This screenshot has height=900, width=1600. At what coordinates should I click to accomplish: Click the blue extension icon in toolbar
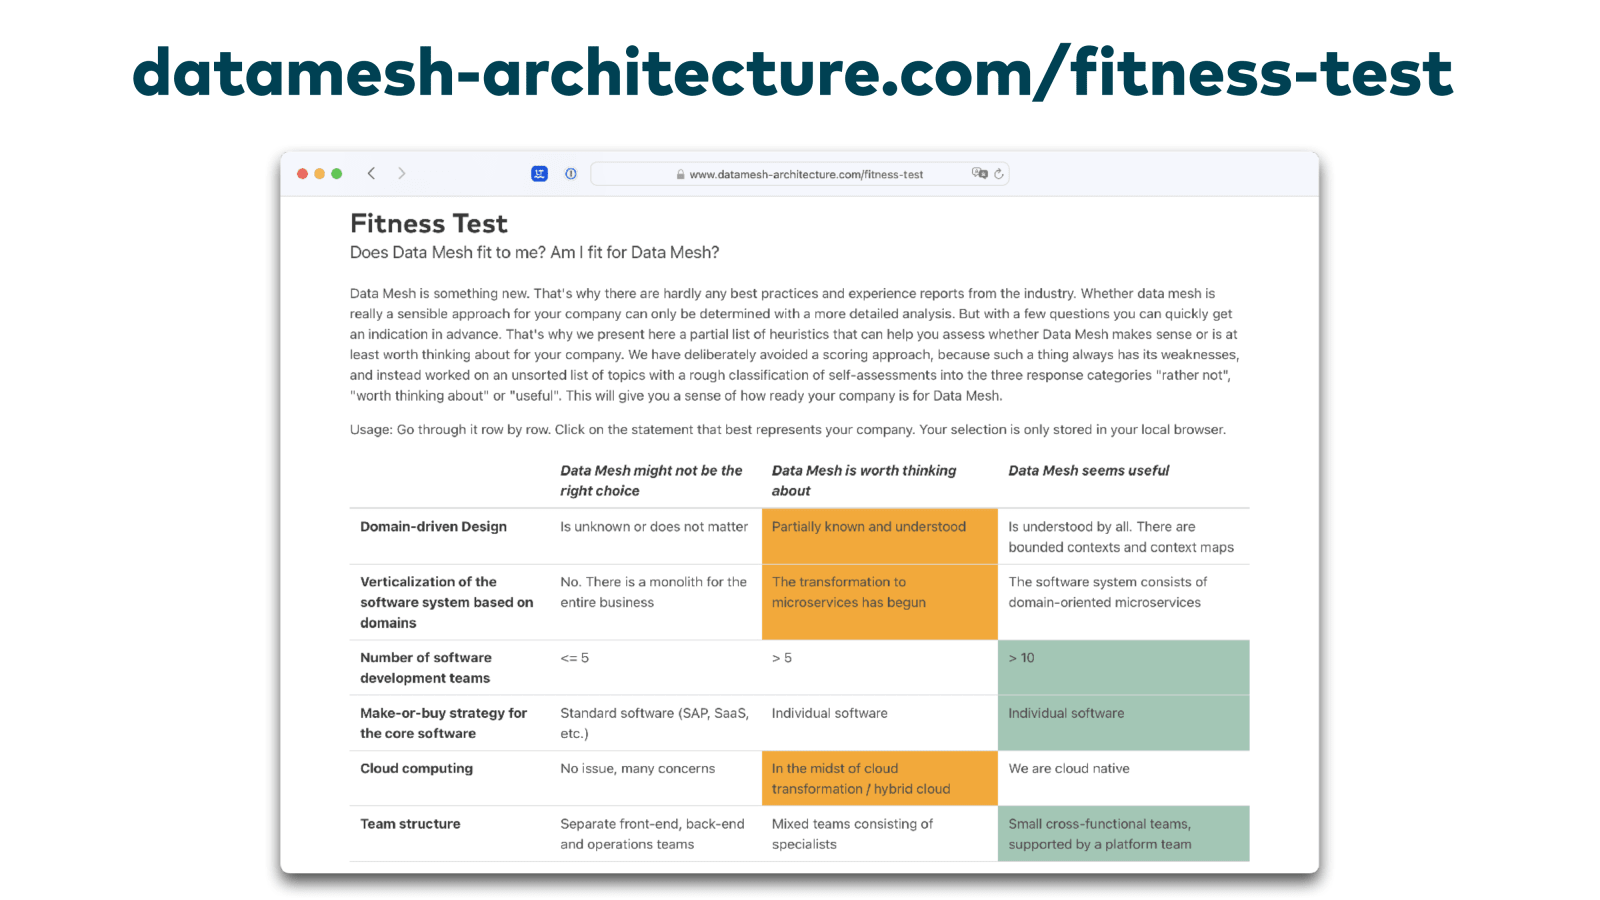(539, 174)
